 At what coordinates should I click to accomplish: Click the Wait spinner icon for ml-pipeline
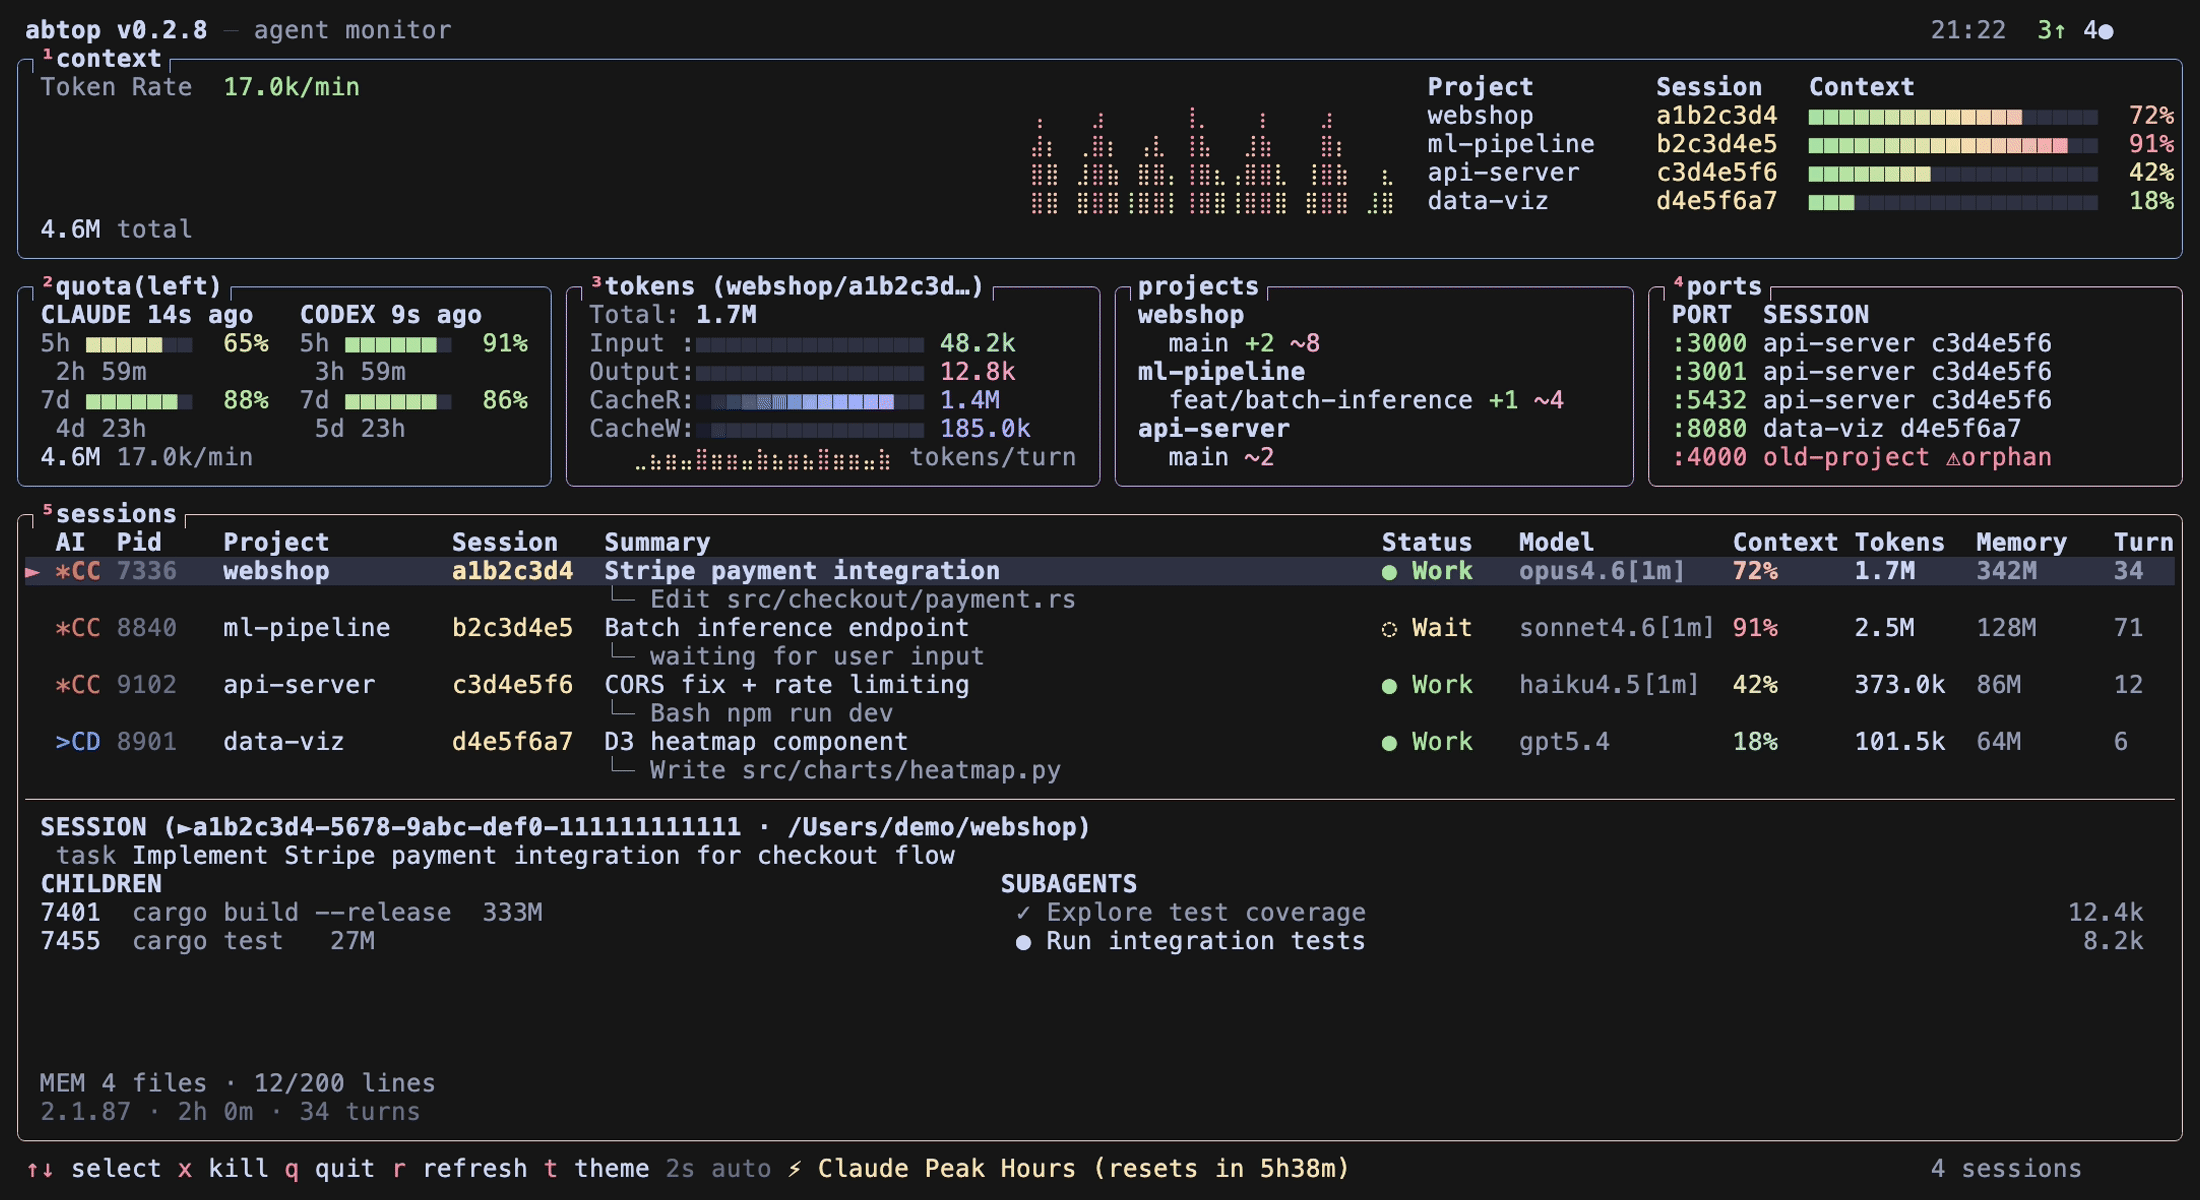pos(1389,629)
